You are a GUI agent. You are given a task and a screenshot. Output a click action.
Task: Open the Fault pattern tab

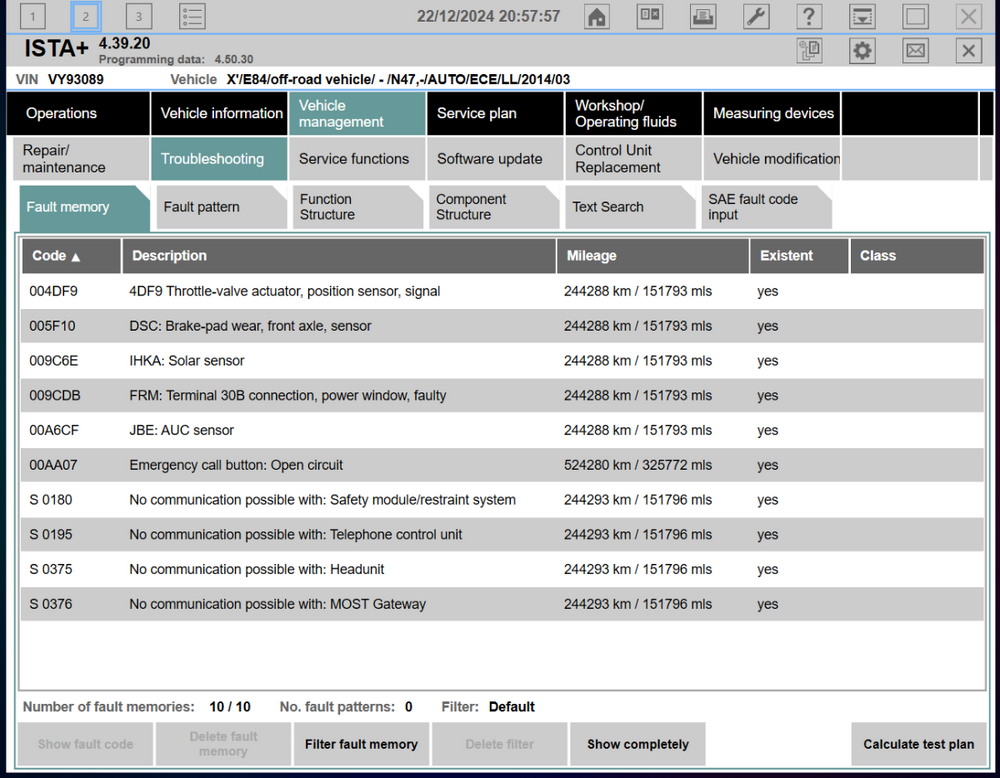pos(221,207)
